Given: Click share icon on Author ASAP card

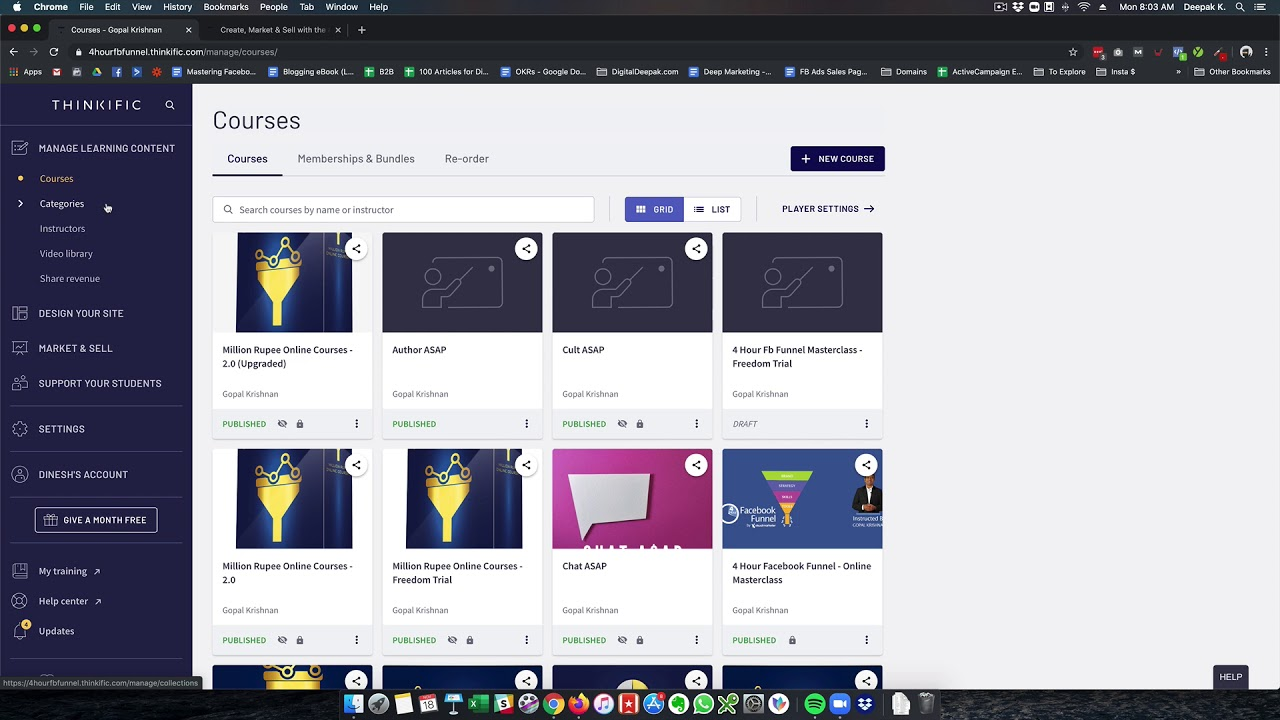Looking at the screenshot, I should click(526, 249).
